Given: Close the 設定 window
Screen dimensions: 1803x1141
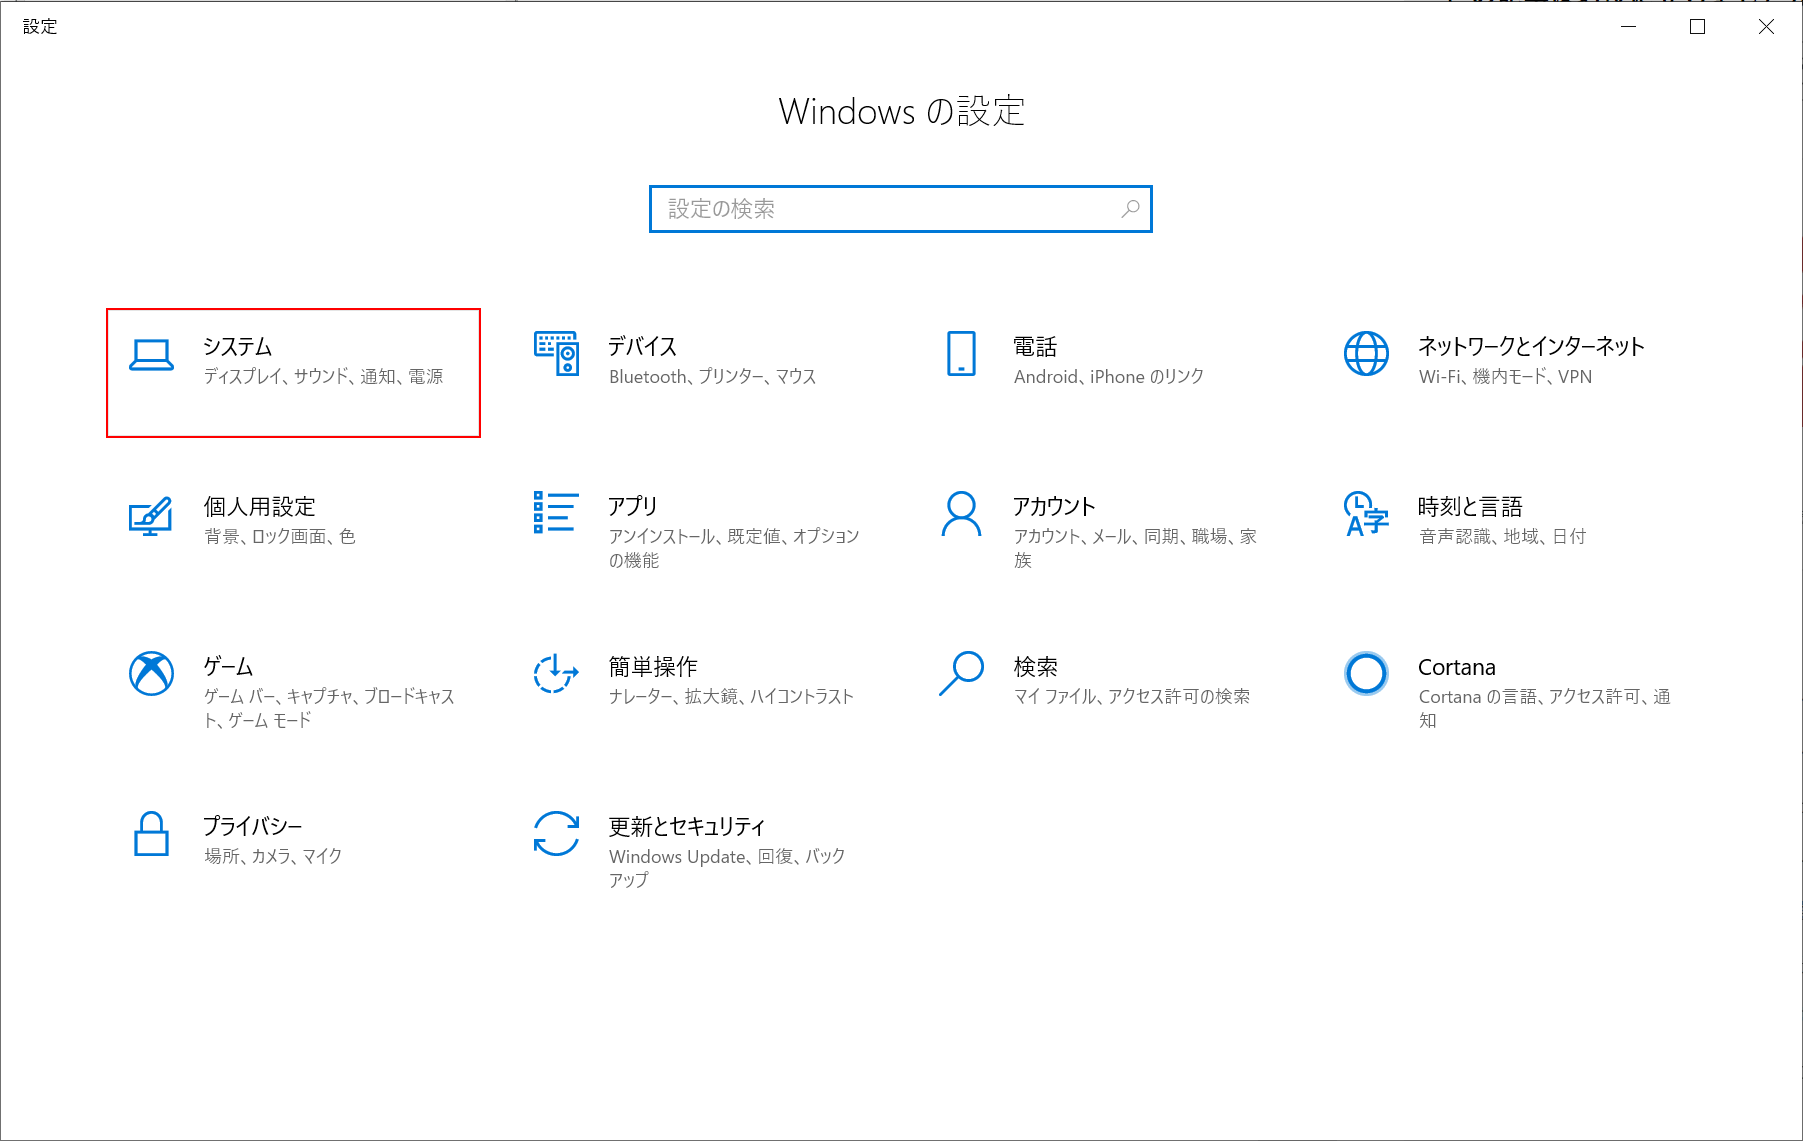Looking at the screenshot, I should pos(1766,27).
